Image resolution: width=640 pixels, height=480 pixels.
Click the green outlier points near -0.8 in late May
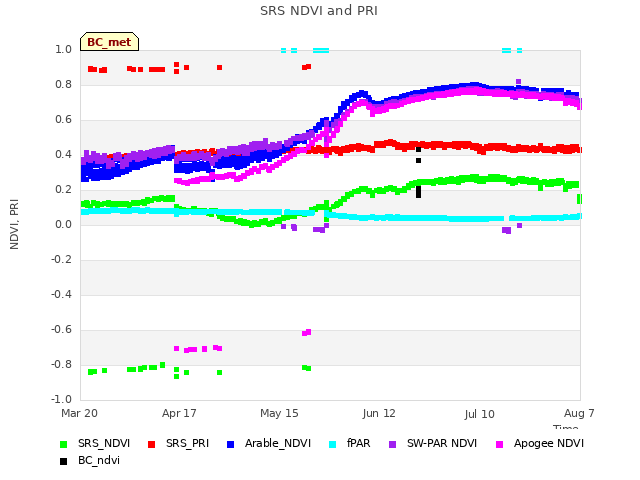(x=307, y=368)
